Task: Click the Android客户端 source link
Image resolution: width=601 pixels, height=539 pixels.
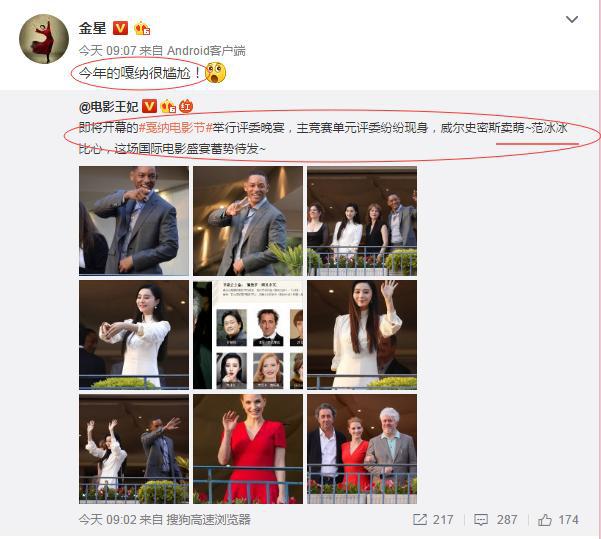Action: pyautogui.click(x=206, y=51)
